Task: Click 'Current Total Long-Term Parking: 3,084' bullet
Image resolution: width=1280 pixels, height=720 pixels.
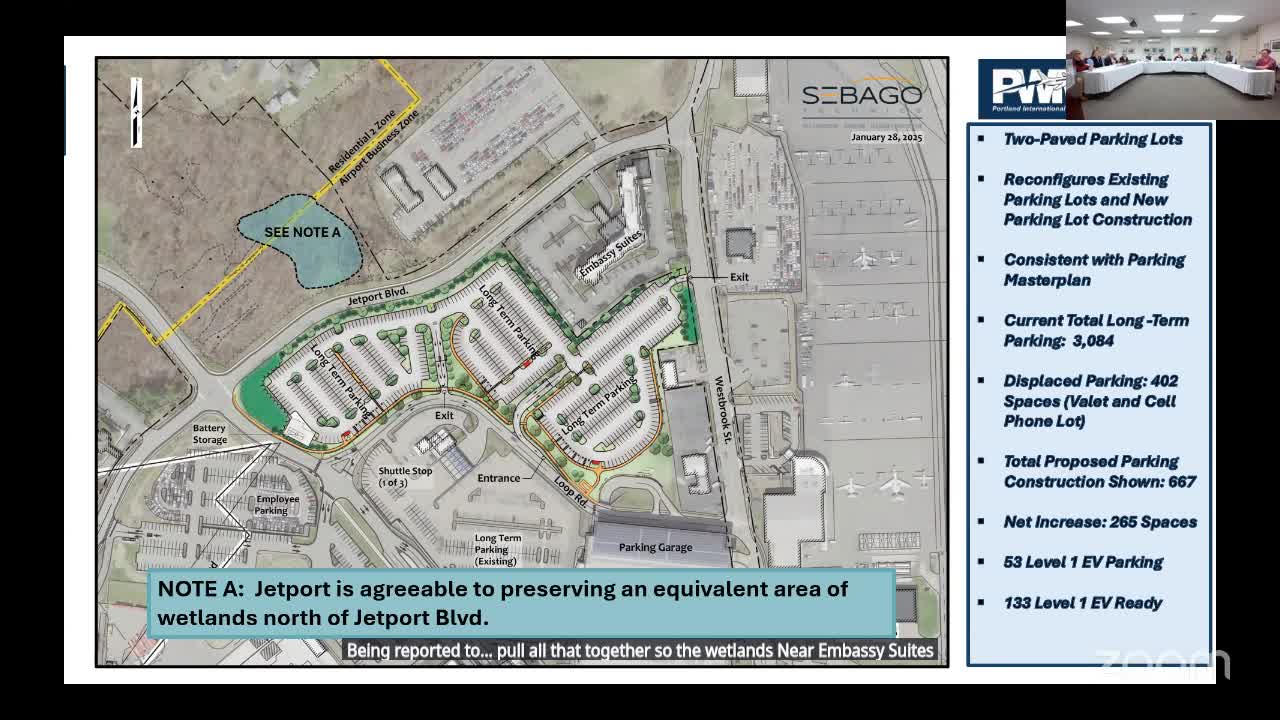Action: (1096, 330)
